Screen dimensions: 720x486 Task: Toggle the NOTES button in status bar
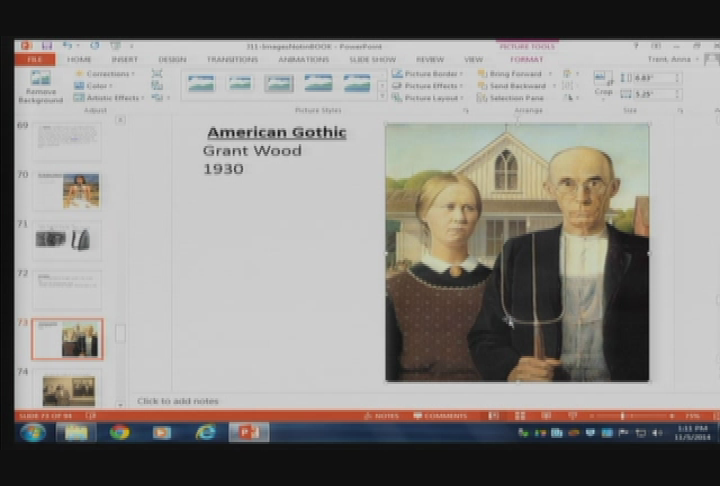(x=382, y=416)
